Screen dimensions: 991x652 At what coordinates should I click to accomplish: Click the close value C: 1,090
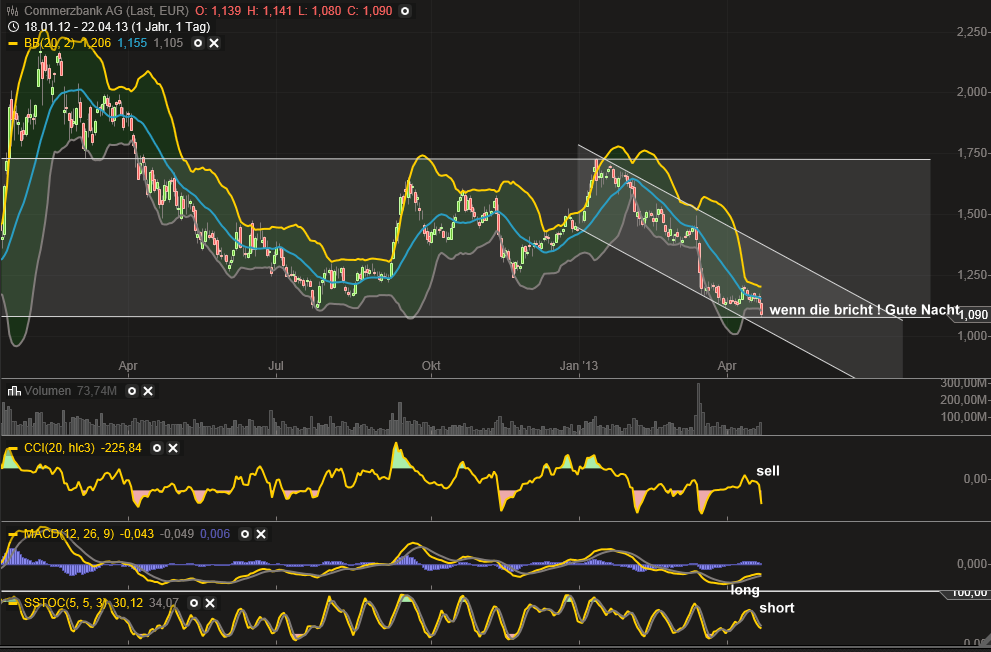coord(370,11)
